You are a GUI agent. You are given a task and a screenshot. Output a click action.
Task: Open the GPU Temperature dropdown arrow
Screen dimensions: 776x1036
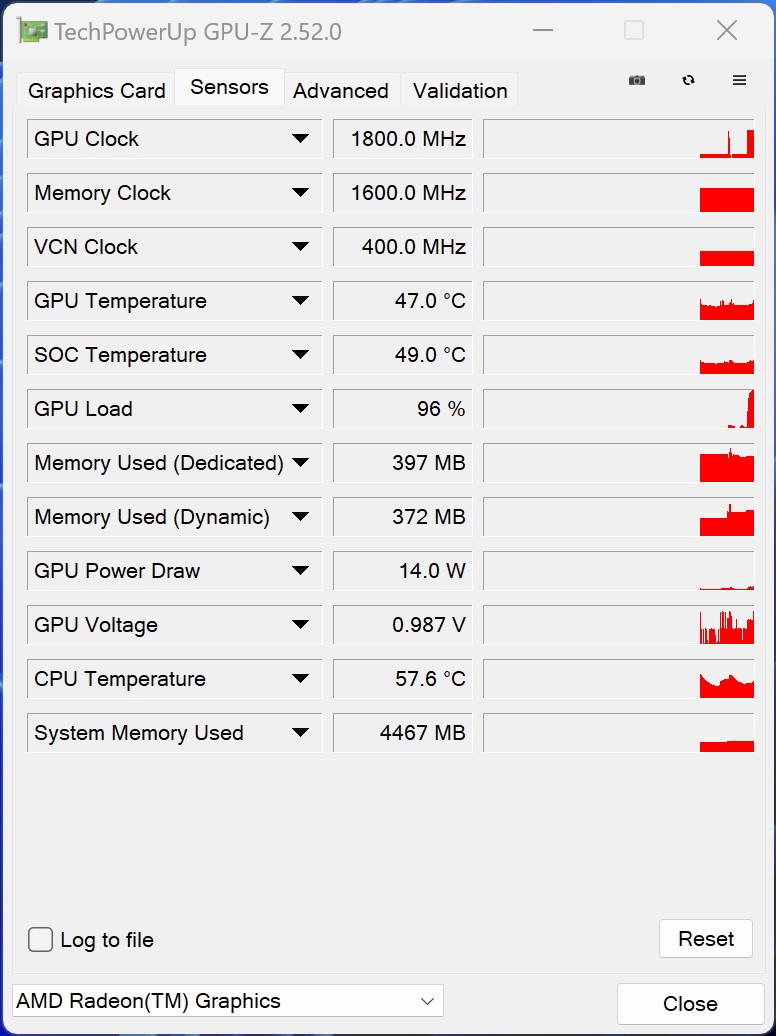tap(300, 301)
